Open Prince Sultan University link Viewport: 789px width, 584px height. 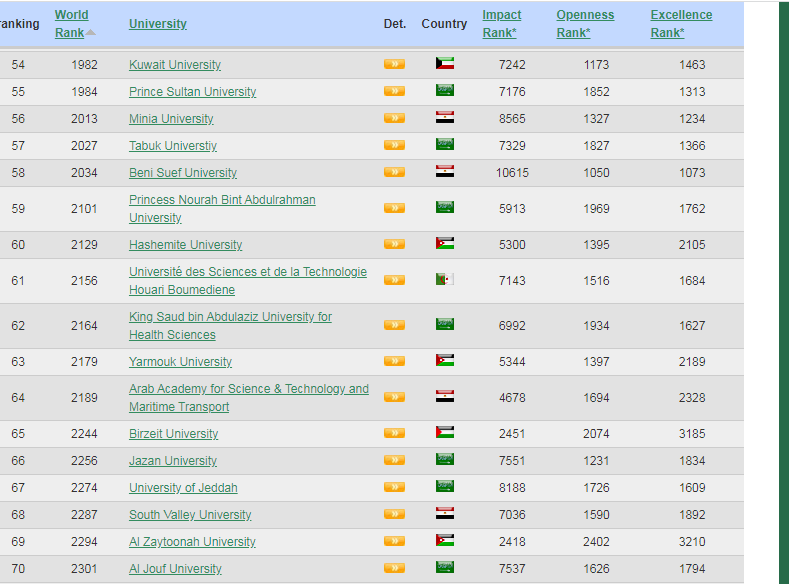[192, 92]
